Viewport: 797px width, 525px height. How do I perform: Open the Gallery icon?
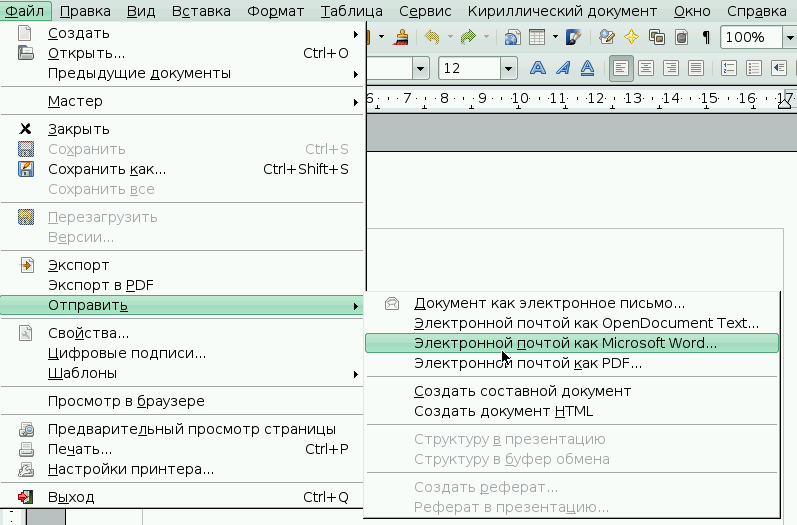657,38
